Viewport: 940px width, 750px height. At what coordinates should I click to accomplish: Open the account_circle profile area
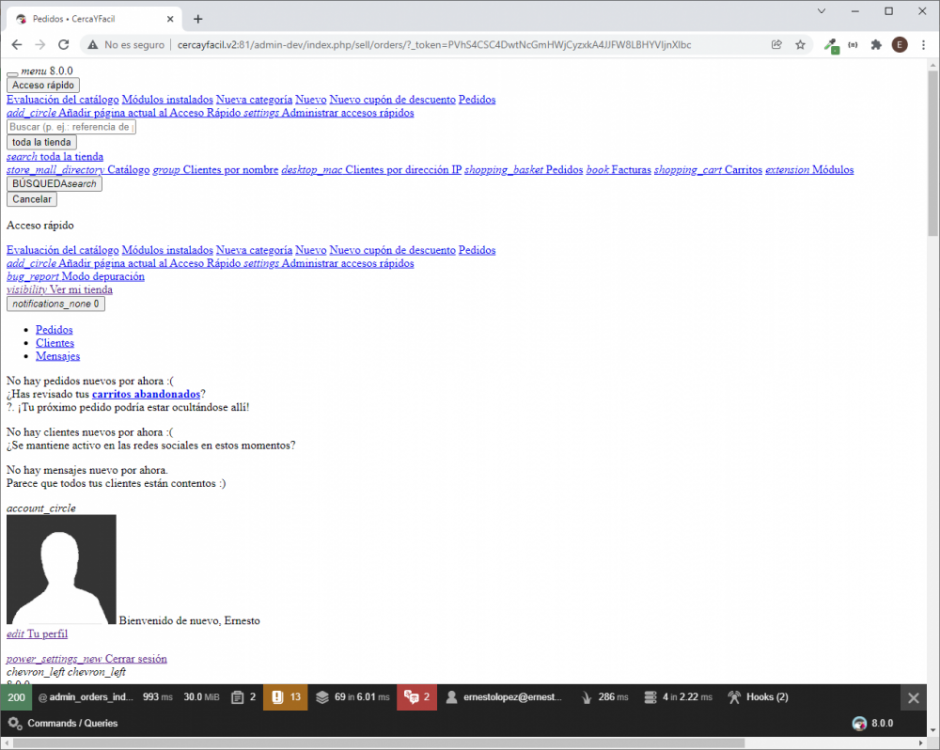pyautogui.click(x=60, y=569)
